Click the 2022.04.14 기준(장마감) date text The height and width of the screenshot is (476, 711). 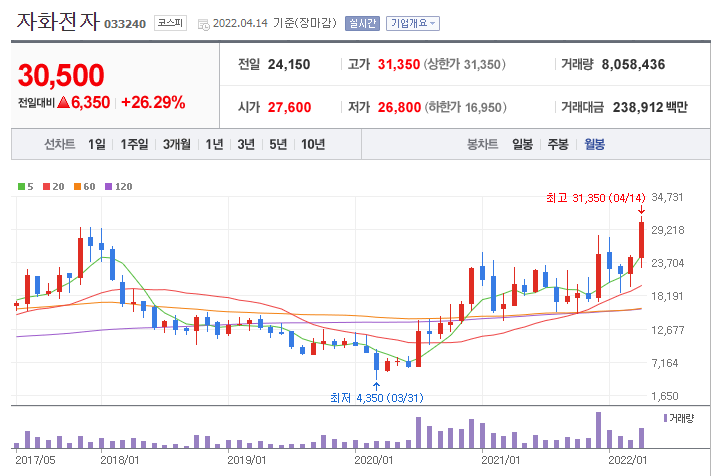(275, 23)
